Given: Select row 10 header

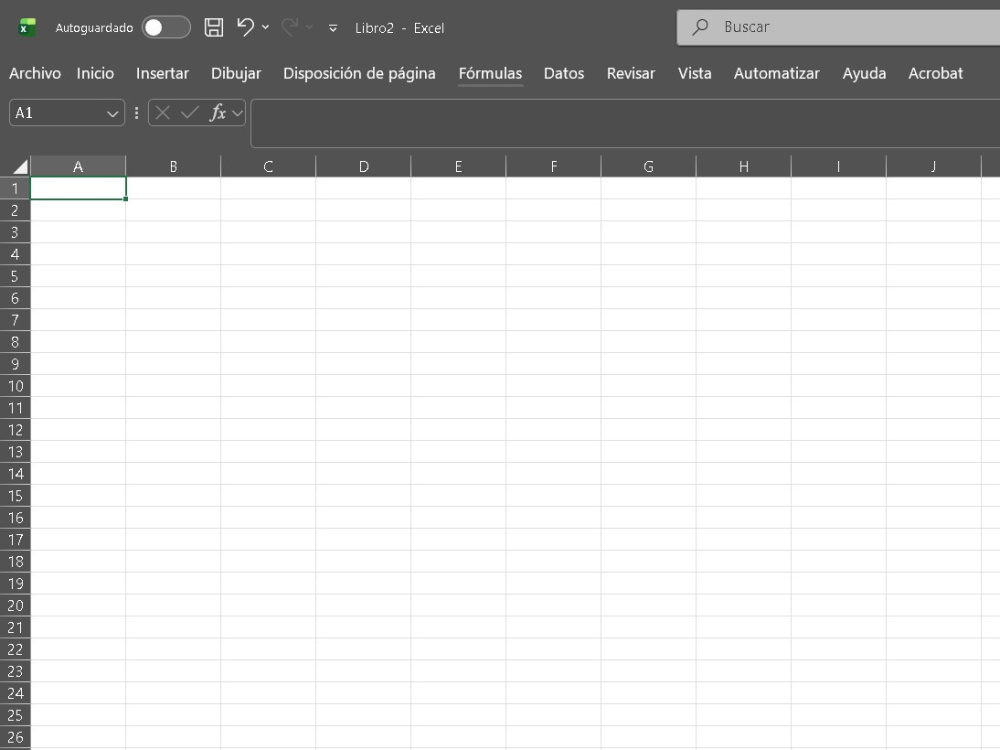Looking at the screenshot, I should pyautogui.click(x=15, y=386).
